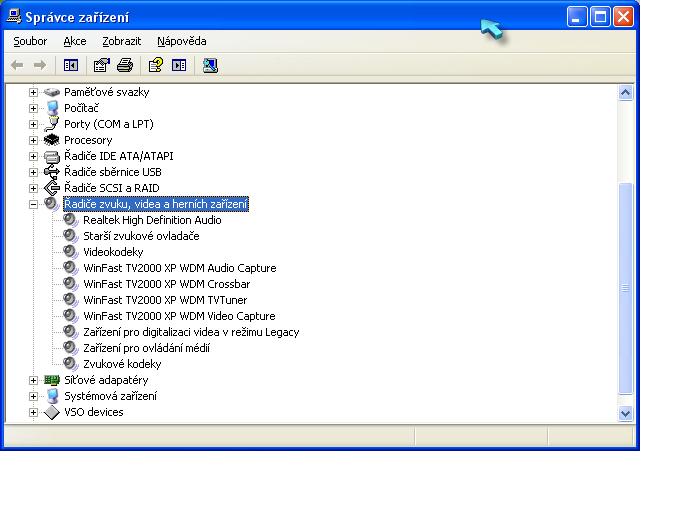Open the Nápověda menu
Viewport: 700px width, 521px height.
[182, 42]
